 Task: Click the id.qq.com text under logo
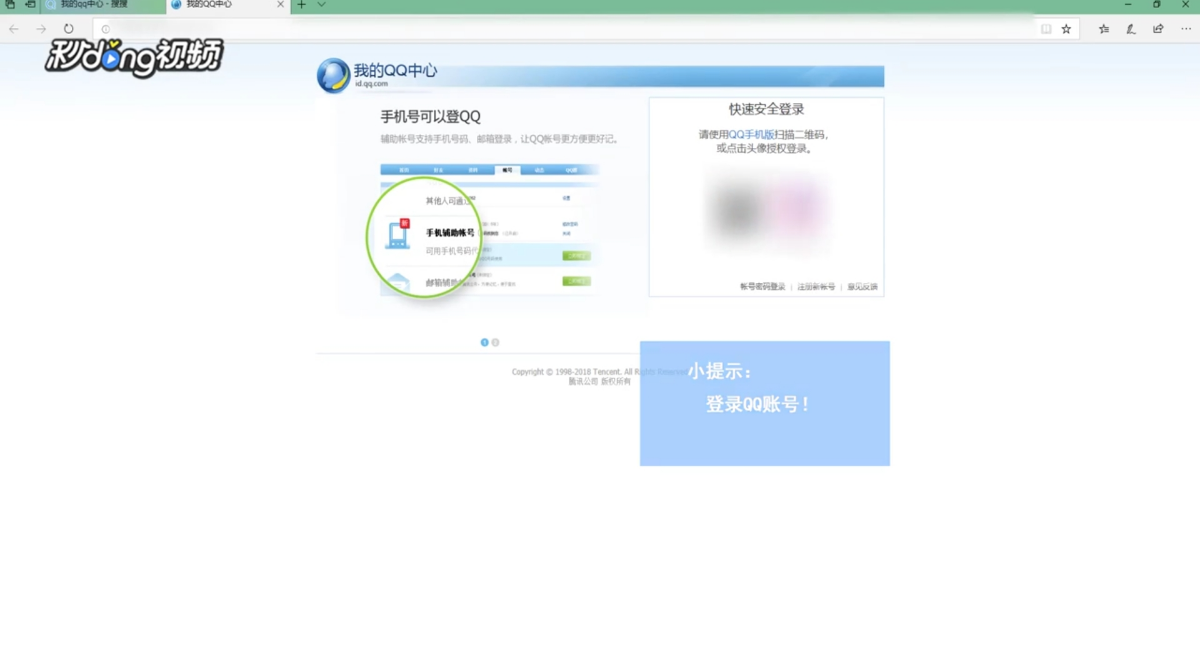(x=371, y=84)
